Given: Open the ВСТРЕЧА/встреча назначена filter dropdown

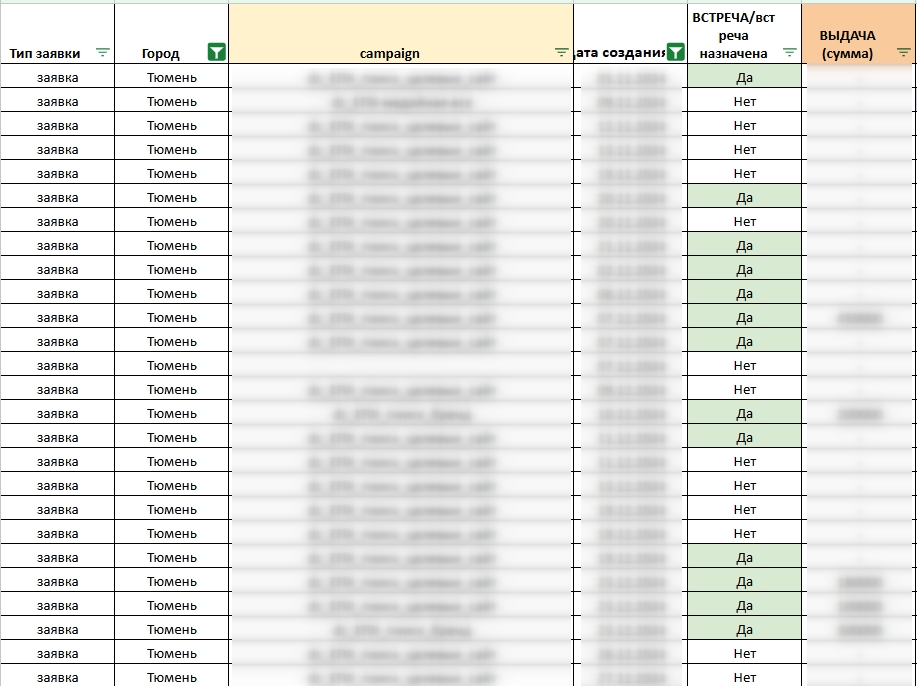Looking at the screenshot, I should (x=790, y=53).
